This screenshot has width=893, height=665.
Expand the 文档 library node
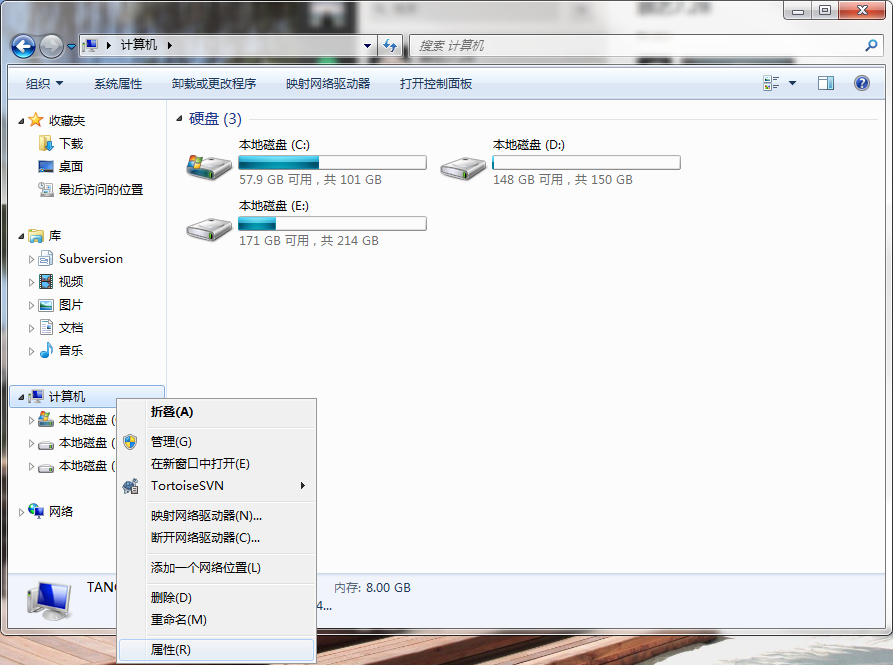31,328
